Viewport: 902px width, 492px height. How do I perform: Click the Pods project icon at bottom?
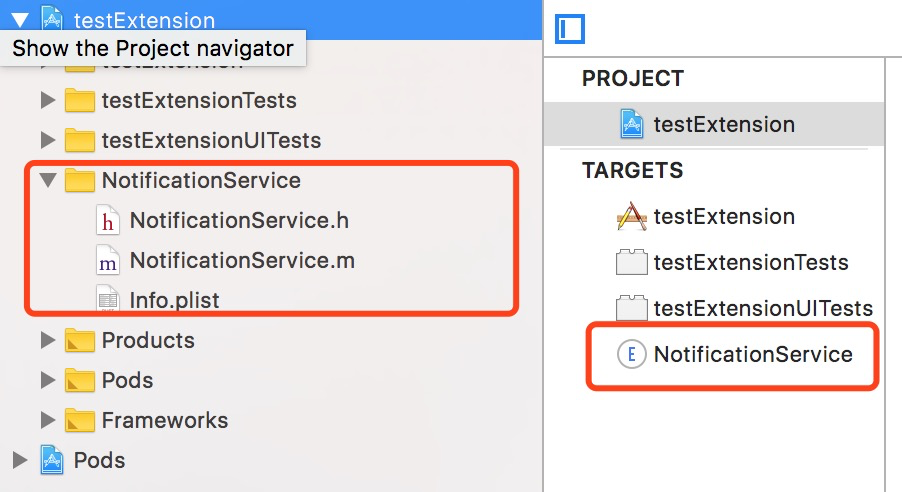pyautogui.click(x=51, y=460)
